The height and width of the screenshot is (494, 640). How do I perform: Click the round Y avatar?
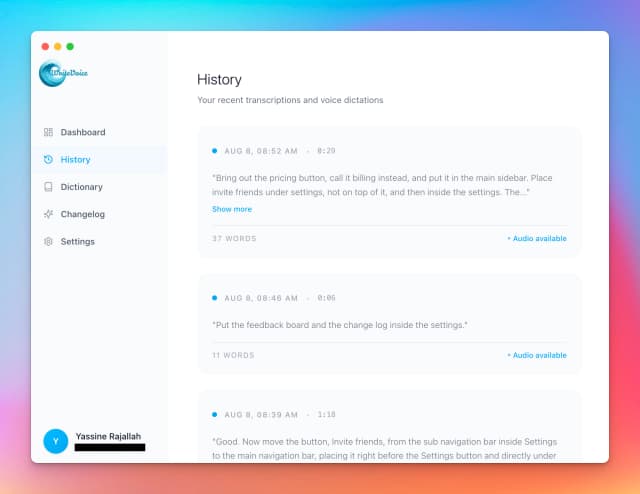(x=56, y=441)
